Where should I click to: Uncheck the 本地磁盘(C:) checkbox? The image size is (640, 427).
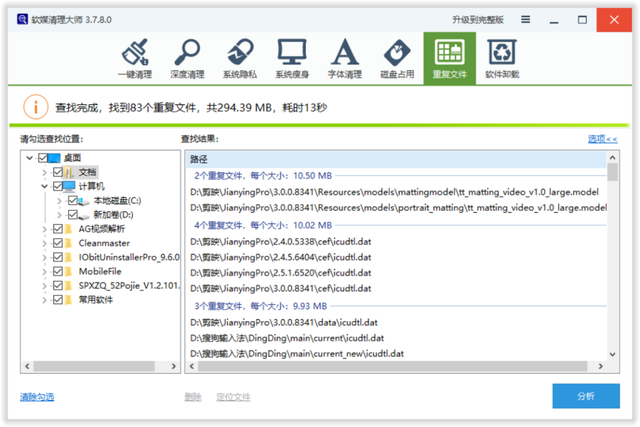click(73, 200)
